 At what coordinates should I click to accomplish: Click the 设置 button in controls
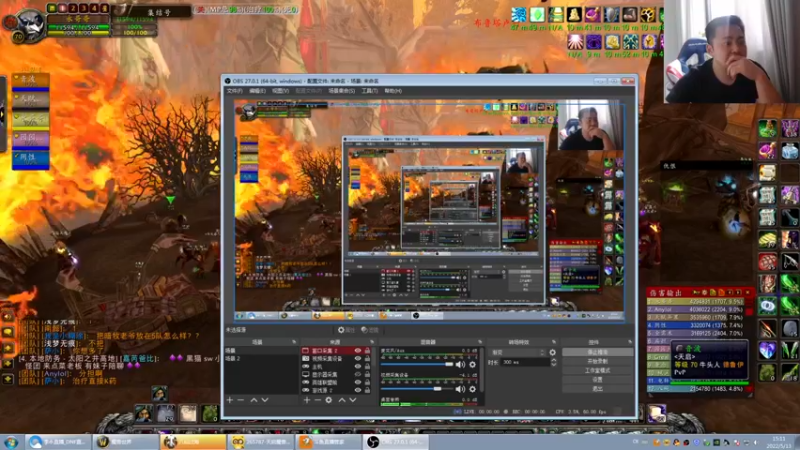point(597,380)
